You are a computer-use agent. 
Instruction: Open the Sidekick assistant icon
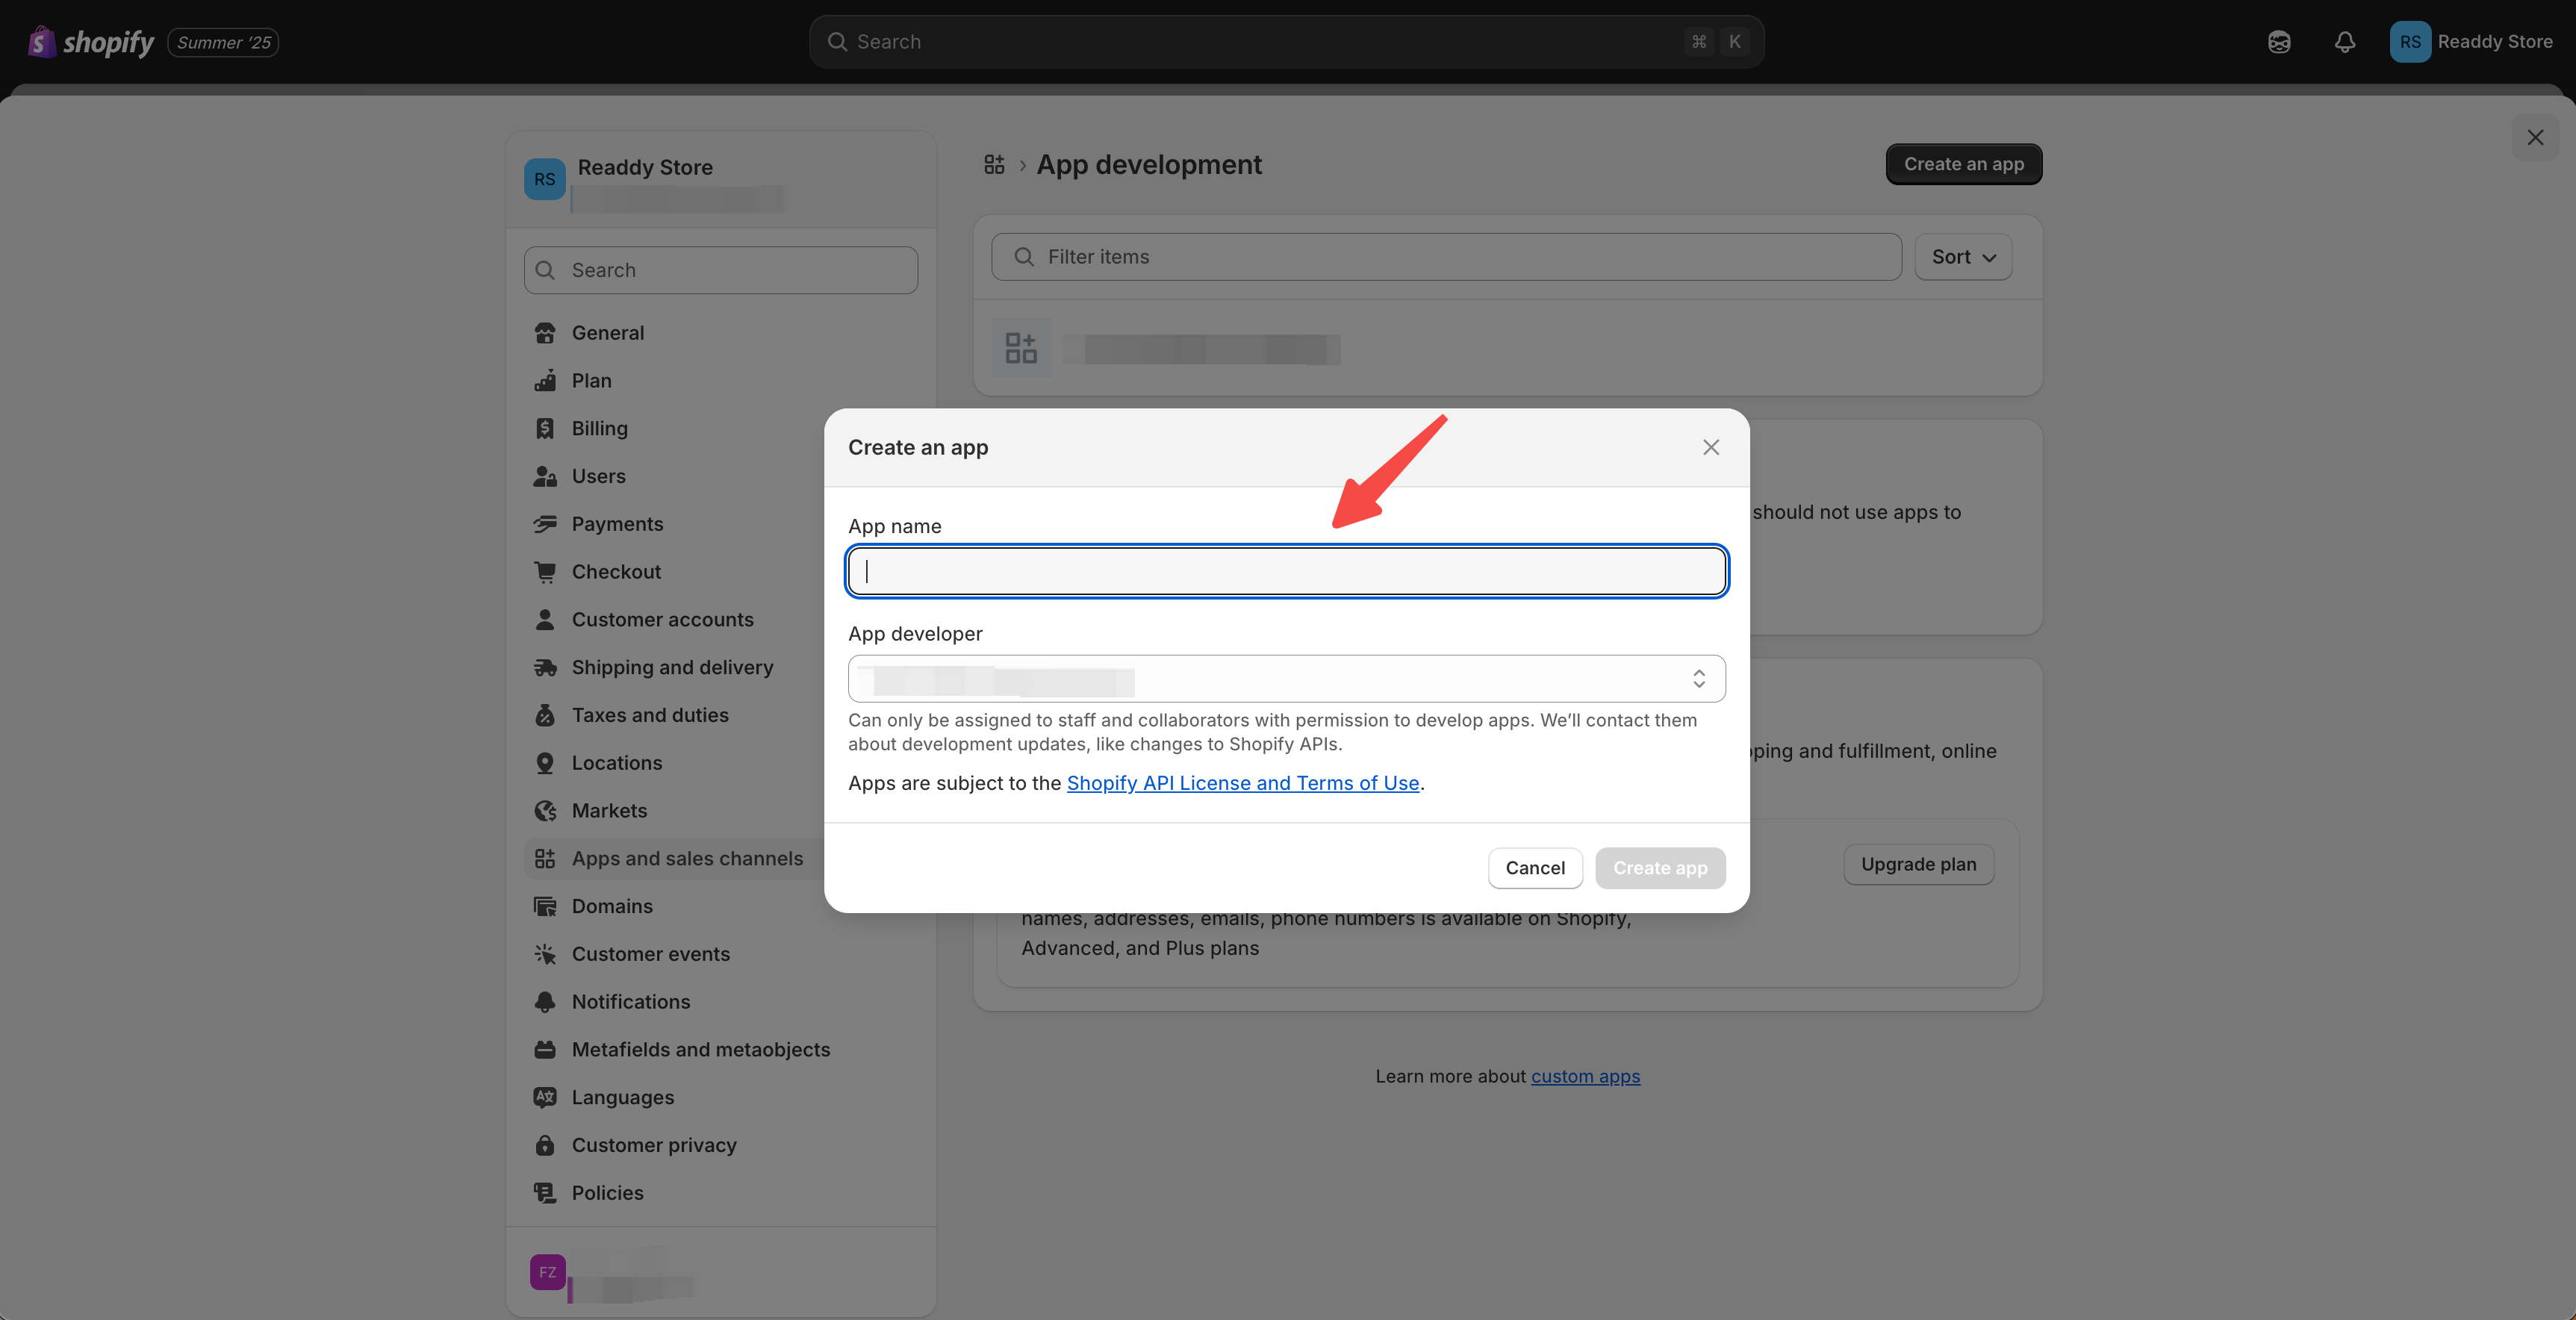(2279, 42)
